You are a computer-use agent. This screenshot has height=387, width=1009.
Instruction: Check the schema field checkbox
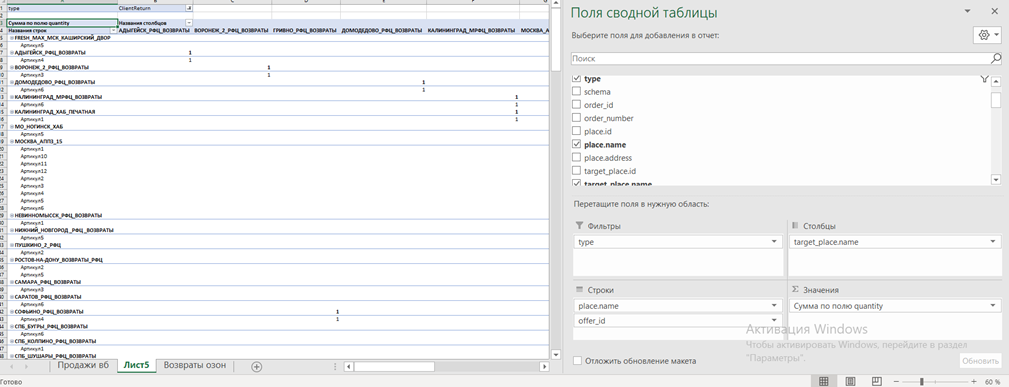tap(577, 92)
